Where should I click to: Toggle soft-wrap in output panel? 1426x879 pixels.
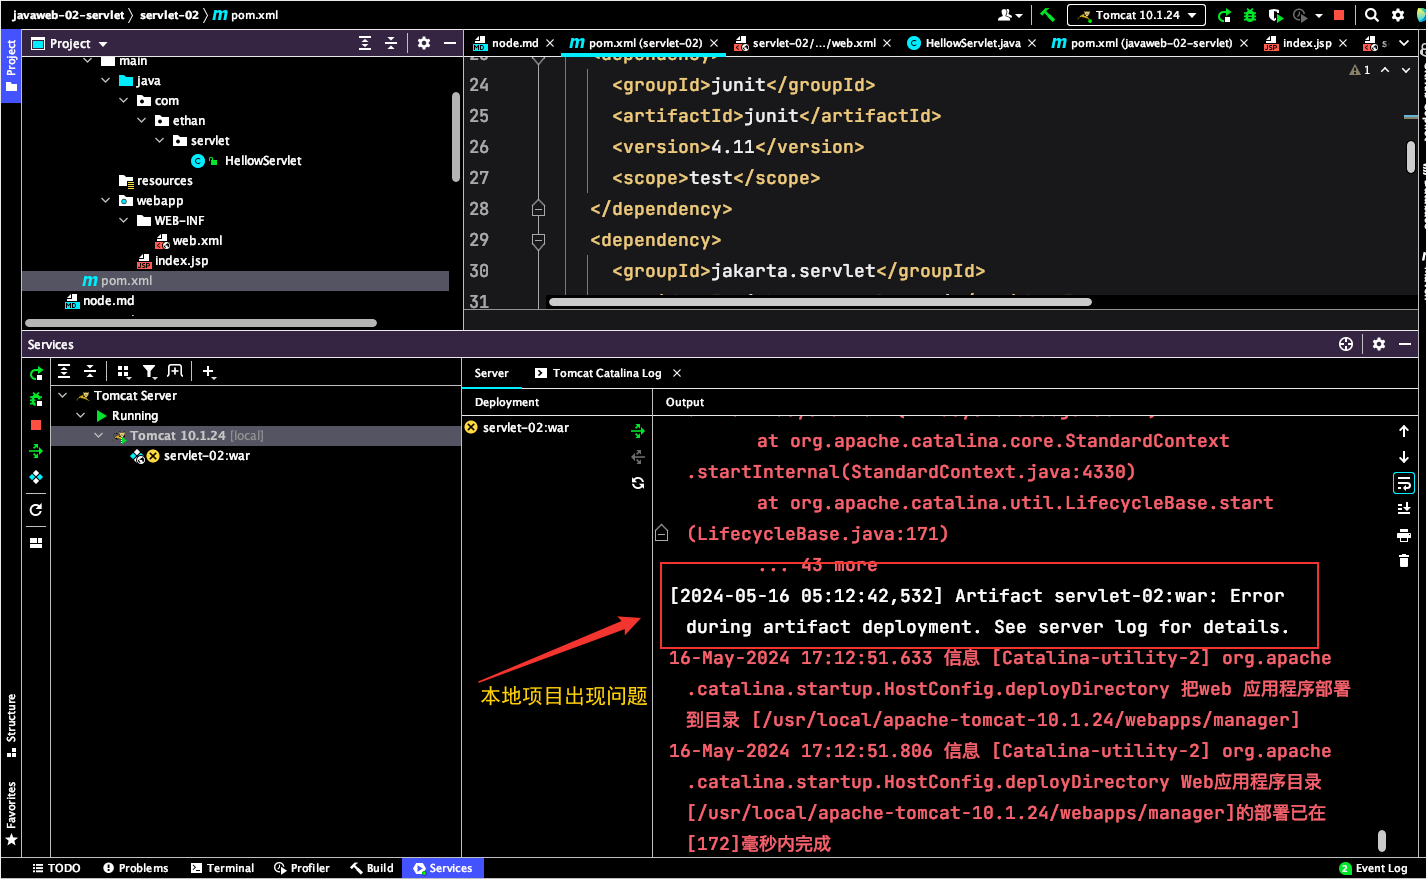[x=1404, y=483]
